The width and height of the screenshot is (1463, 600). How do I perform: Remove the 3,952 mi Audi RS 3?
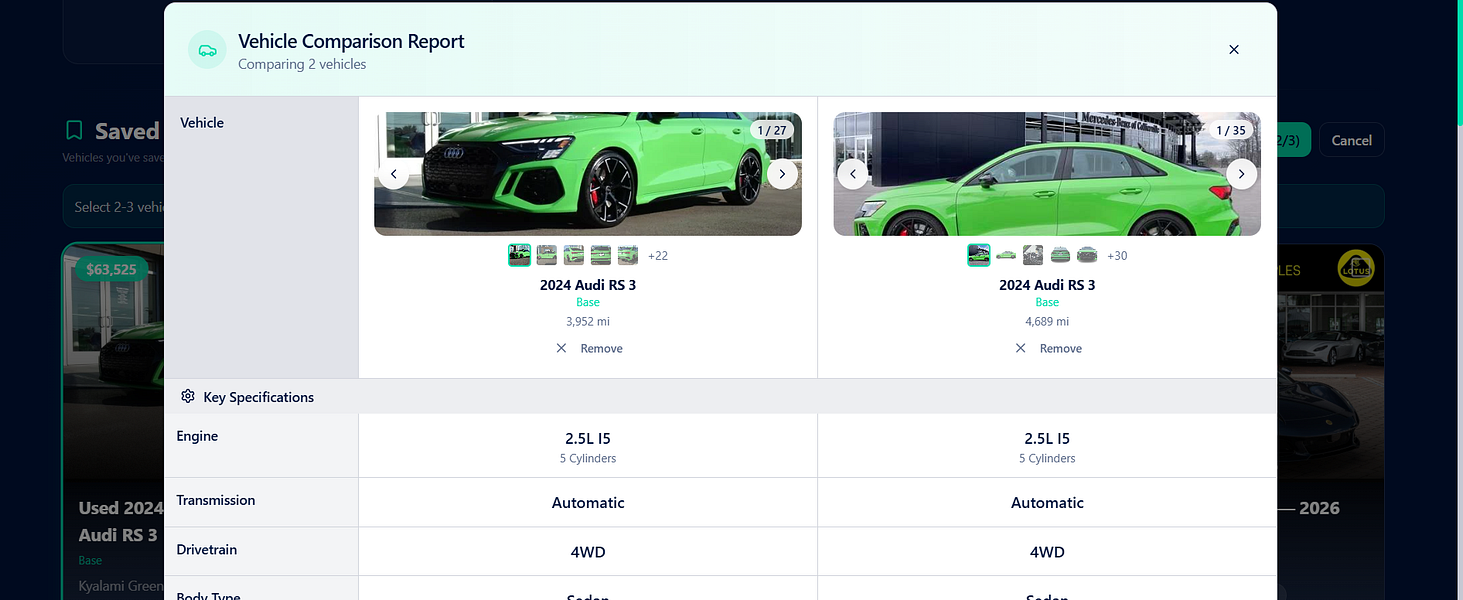pos(588,348)
